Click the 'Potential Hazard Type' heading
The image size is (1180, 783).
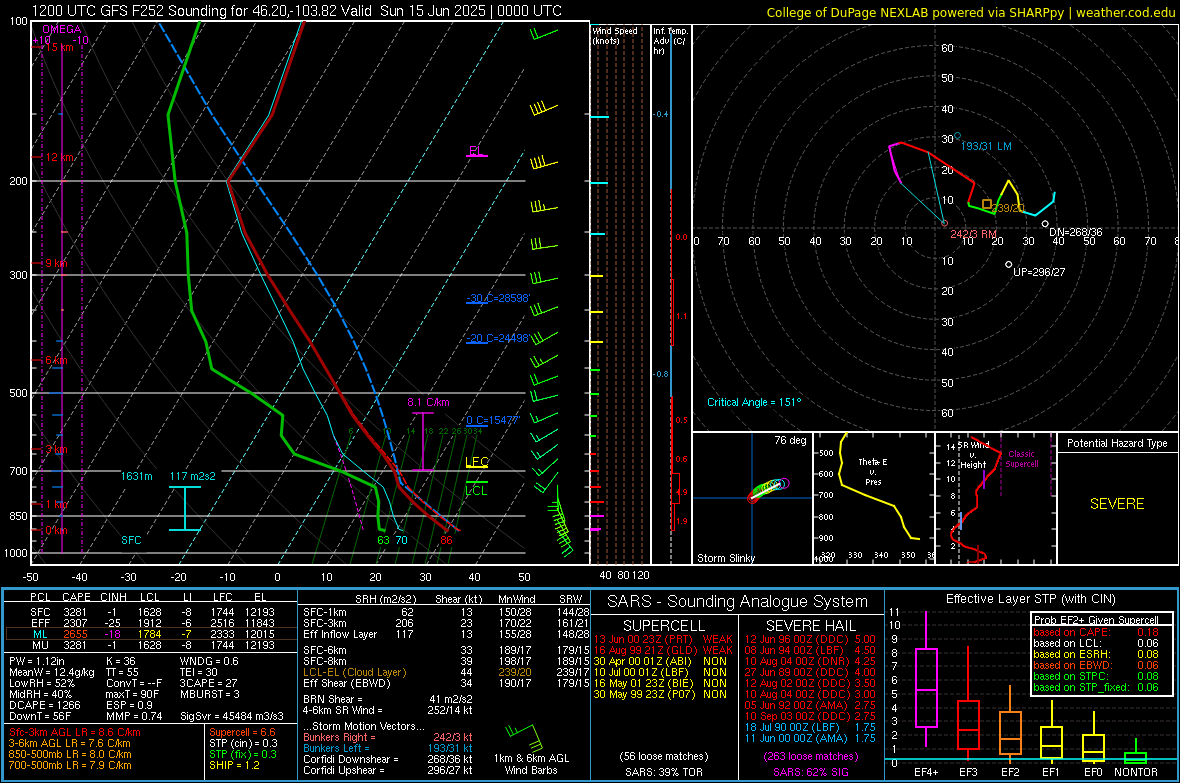coord(1117,443)
